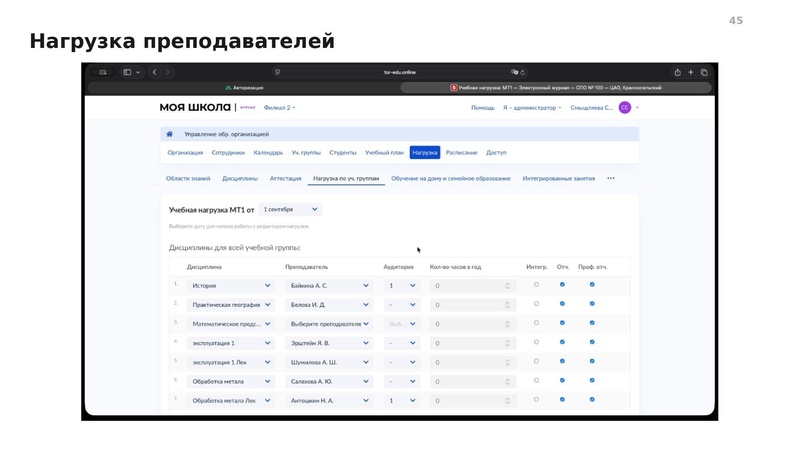This screenshot has height=450, width=800.
Task: Open the Студенты menu item
Action: (x=343, y=153)
